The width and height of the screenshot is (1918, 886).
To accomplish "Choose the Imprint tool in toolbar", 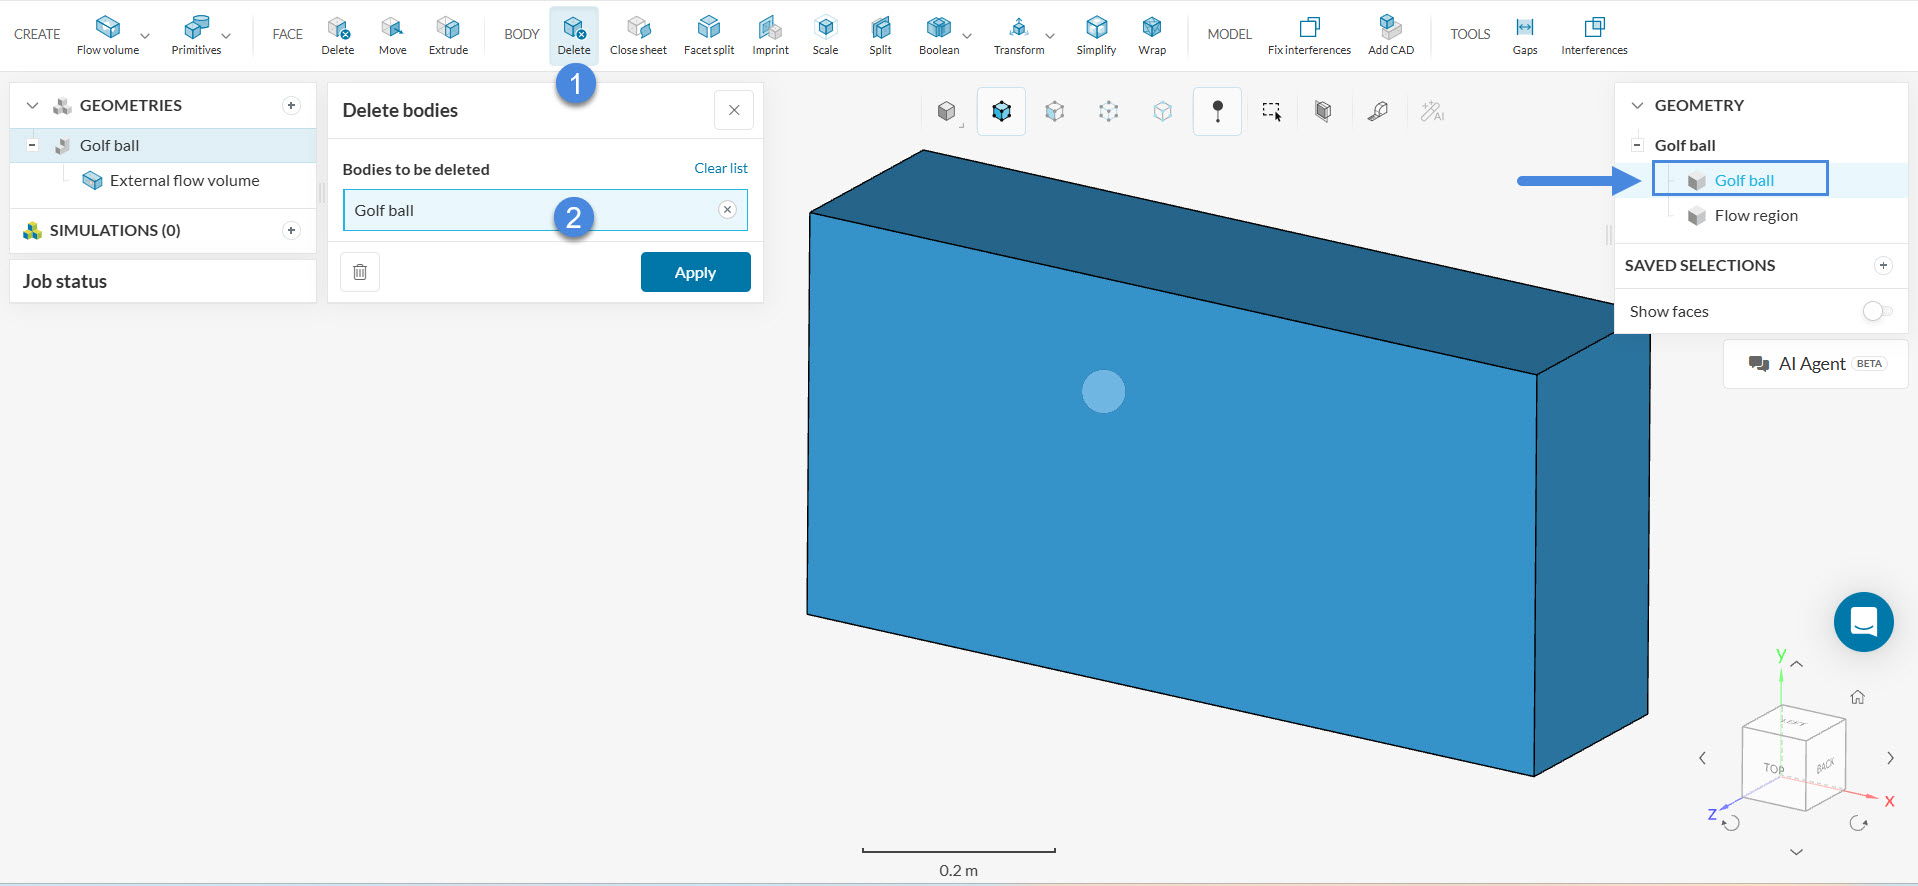I will (770, 35).
